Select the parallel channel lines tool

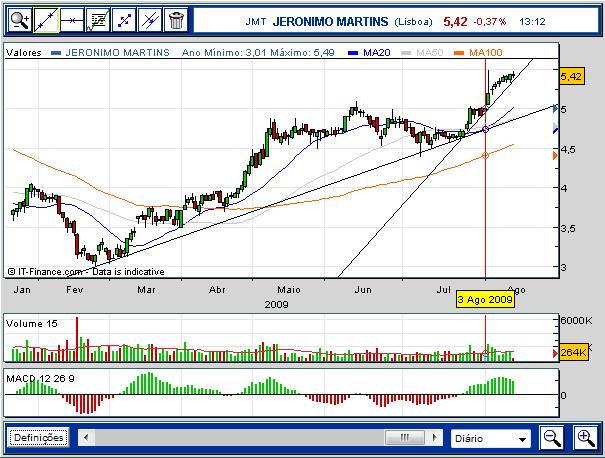150,20
